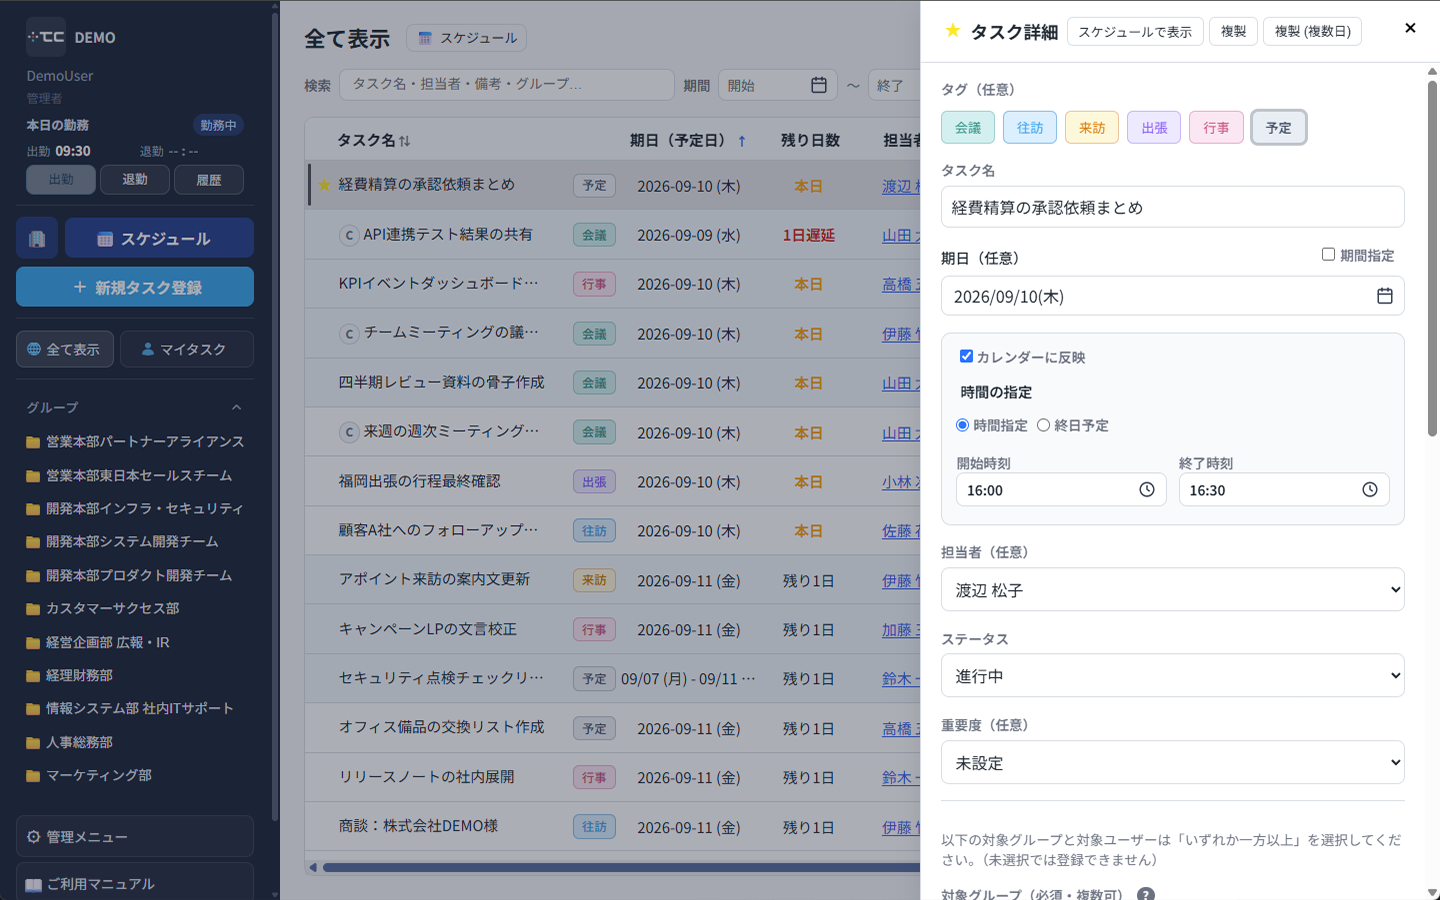The width and height of the screenshot is (1440, 900).
Task: Select the 出張 tag chip
Action: 1154,128
